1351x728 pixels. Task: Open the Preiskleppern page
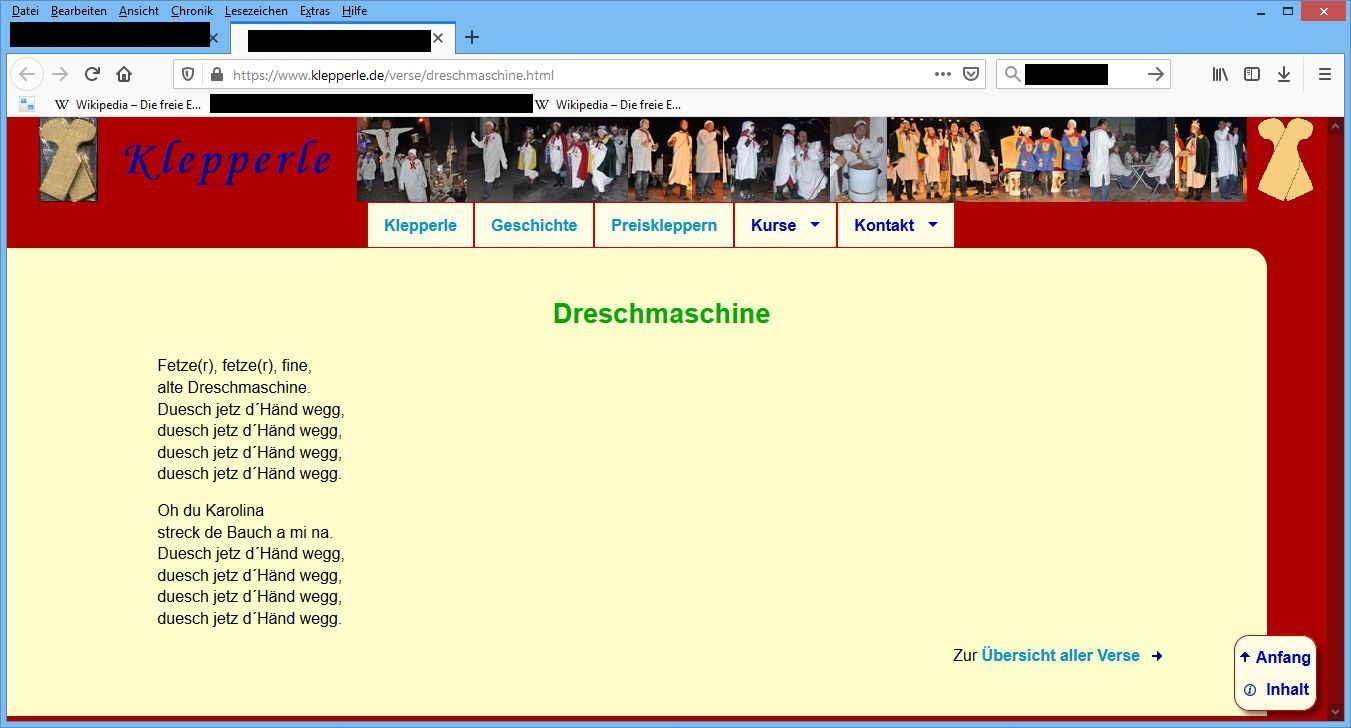click(x=664, y=225)
